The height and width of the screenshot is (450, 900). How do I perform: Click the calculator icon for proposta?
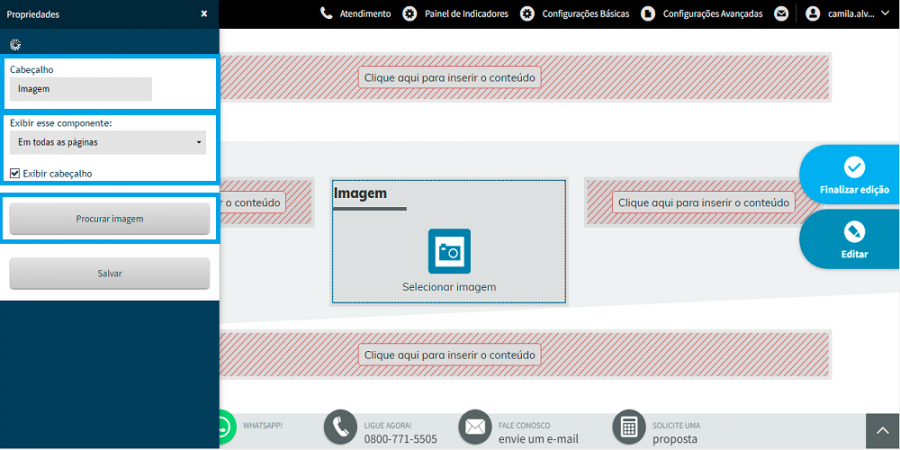point(629,427)
